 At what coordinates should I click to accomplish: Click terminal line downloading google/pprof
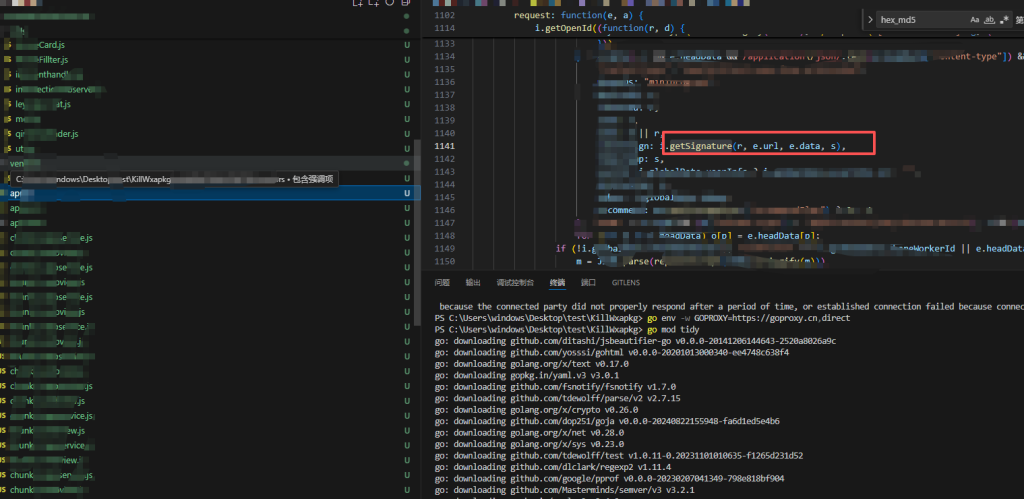[x=609, y=478]
